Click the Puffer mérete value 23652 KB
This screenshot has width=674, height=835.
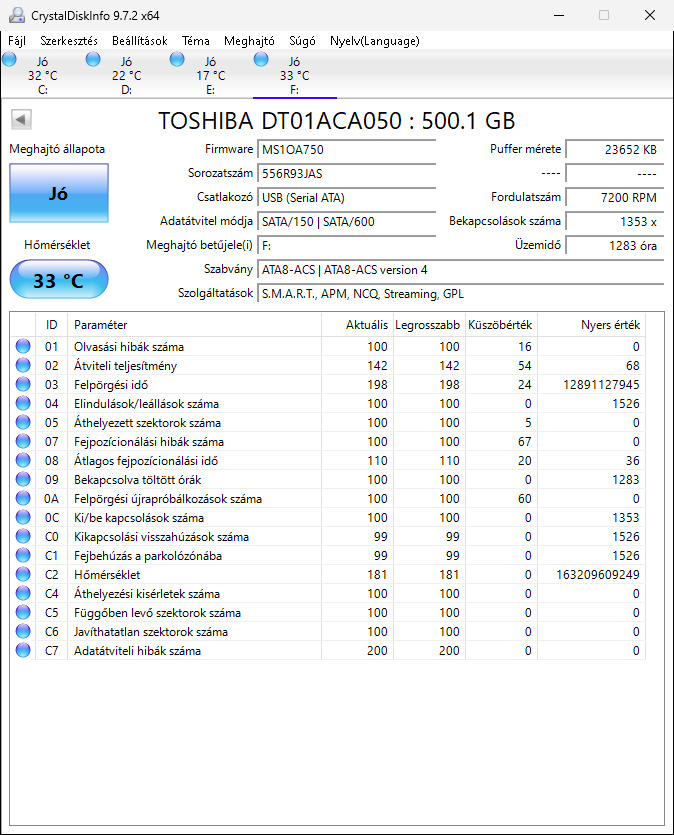click(x=614, y=150)
